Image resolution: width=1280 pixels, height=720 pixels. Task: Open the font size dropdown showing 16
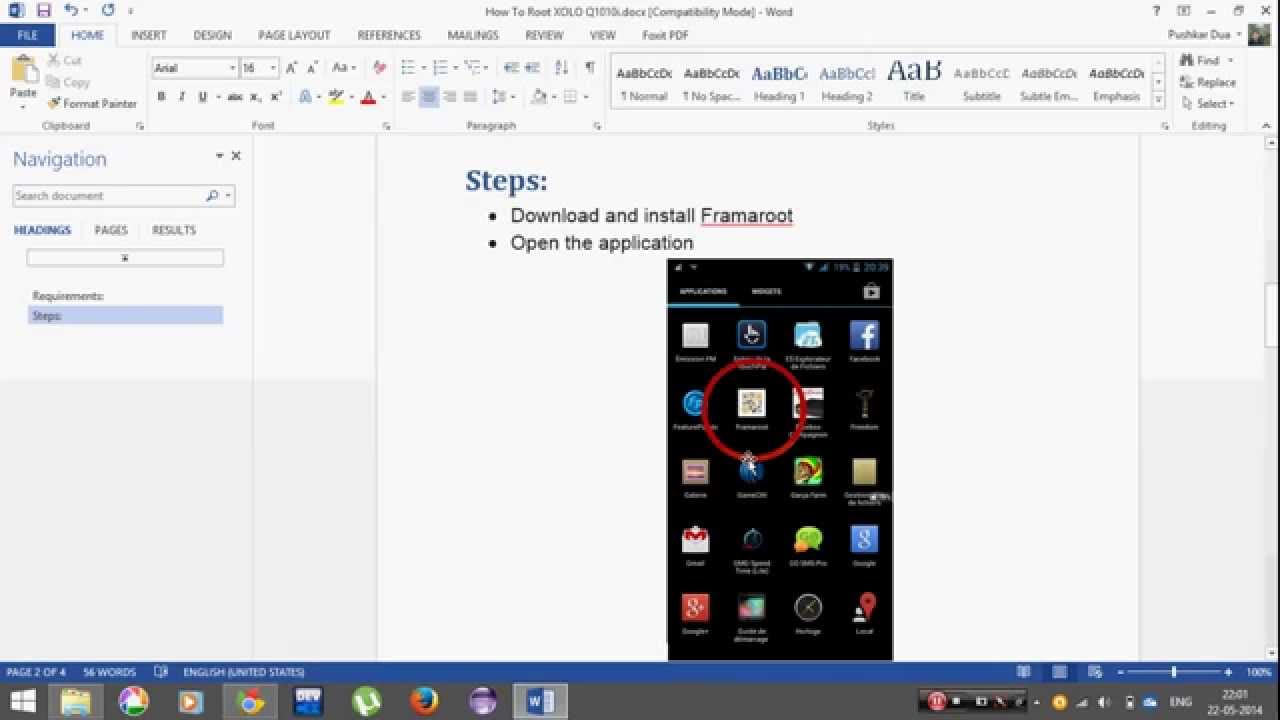tap(273, 68)
